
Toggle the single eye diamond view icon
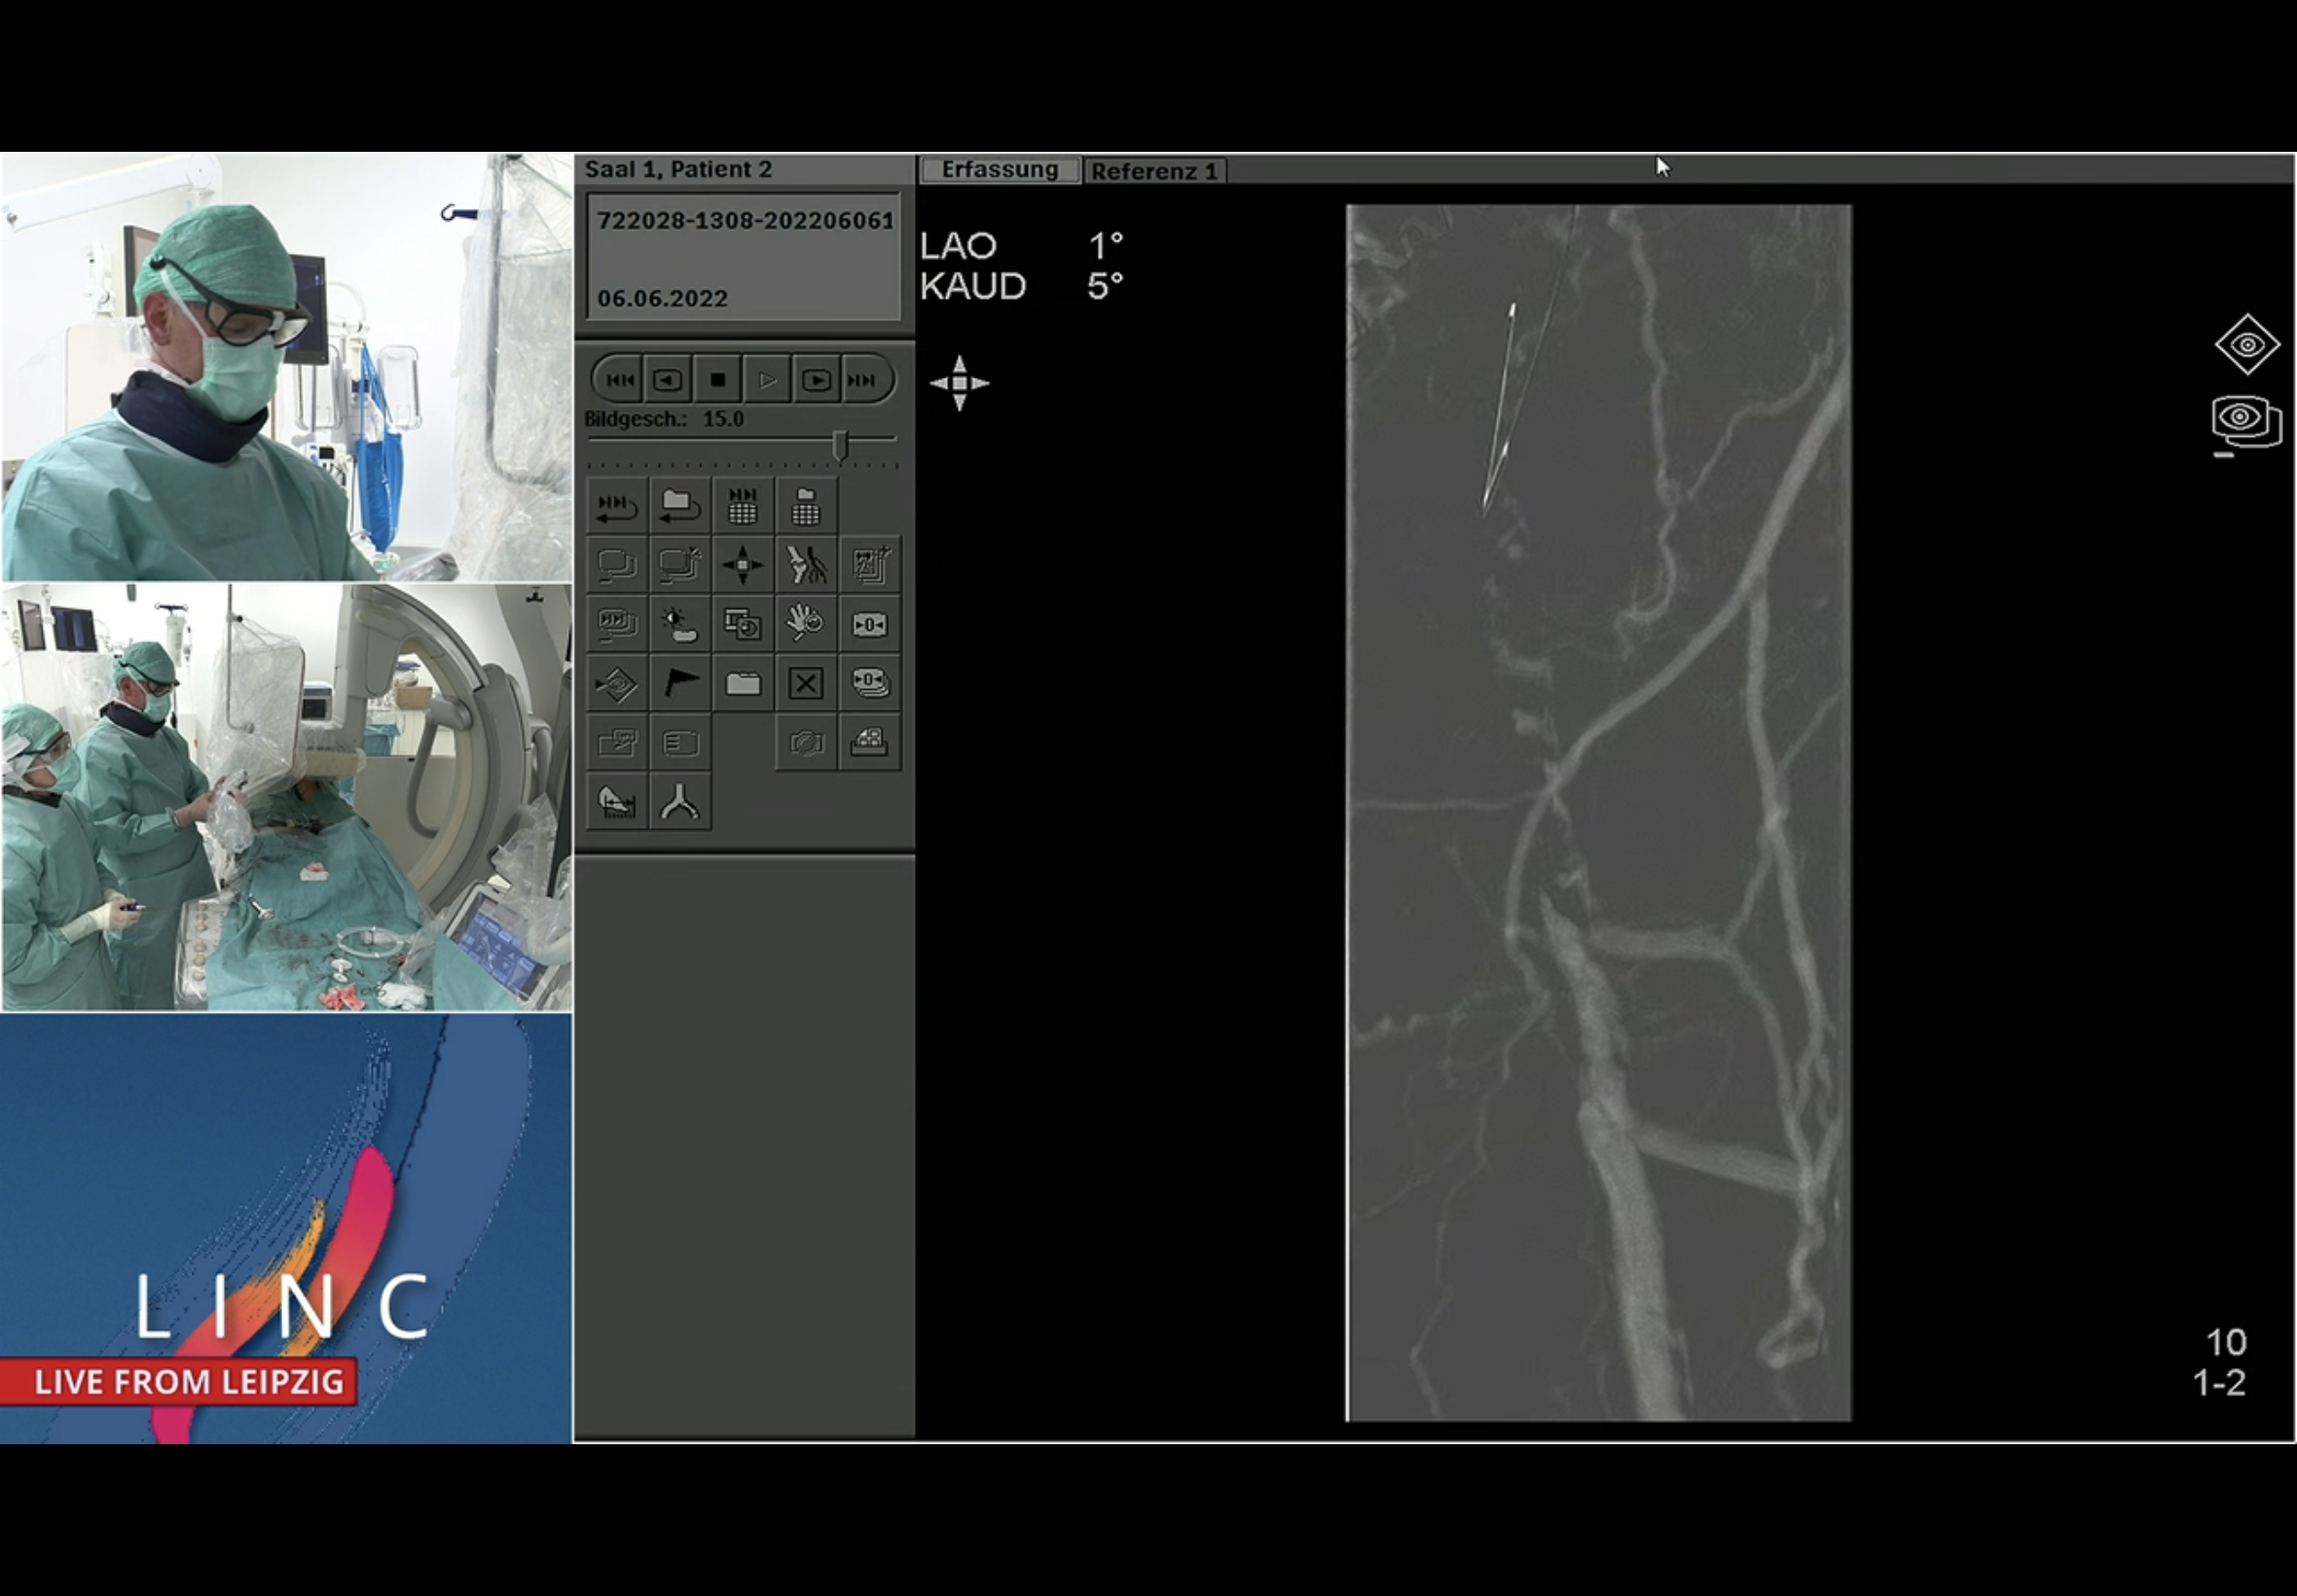[x=2246, y=345]
